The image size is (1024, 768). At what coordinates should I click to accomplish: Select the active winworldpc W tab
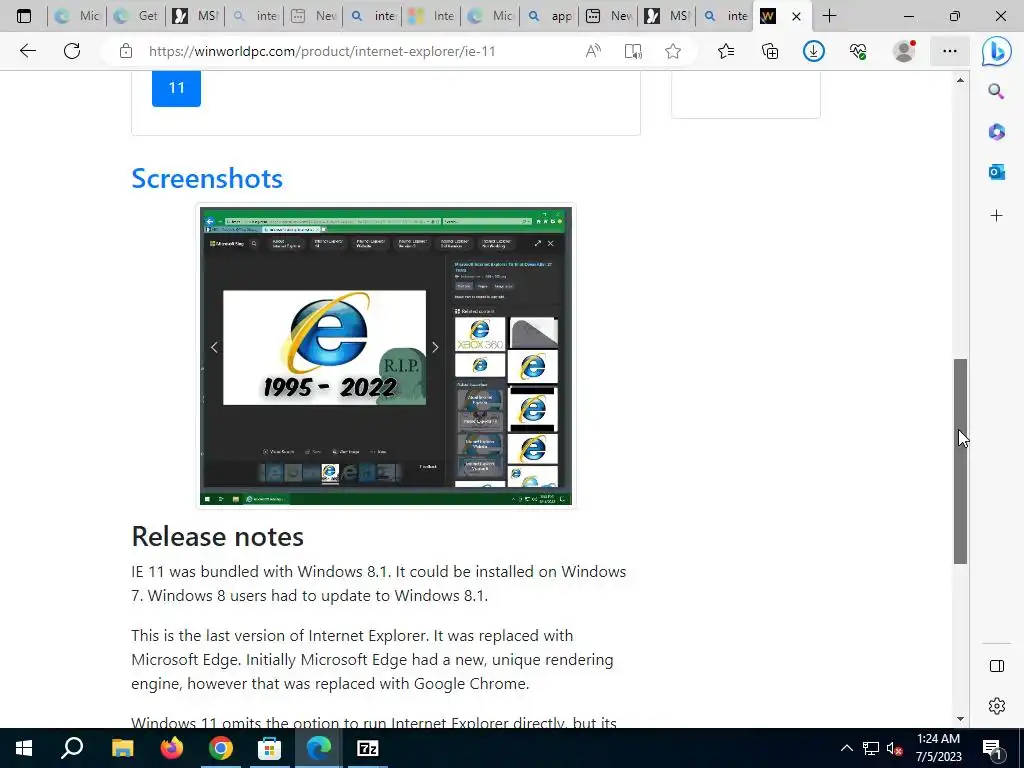coord(769,16)
